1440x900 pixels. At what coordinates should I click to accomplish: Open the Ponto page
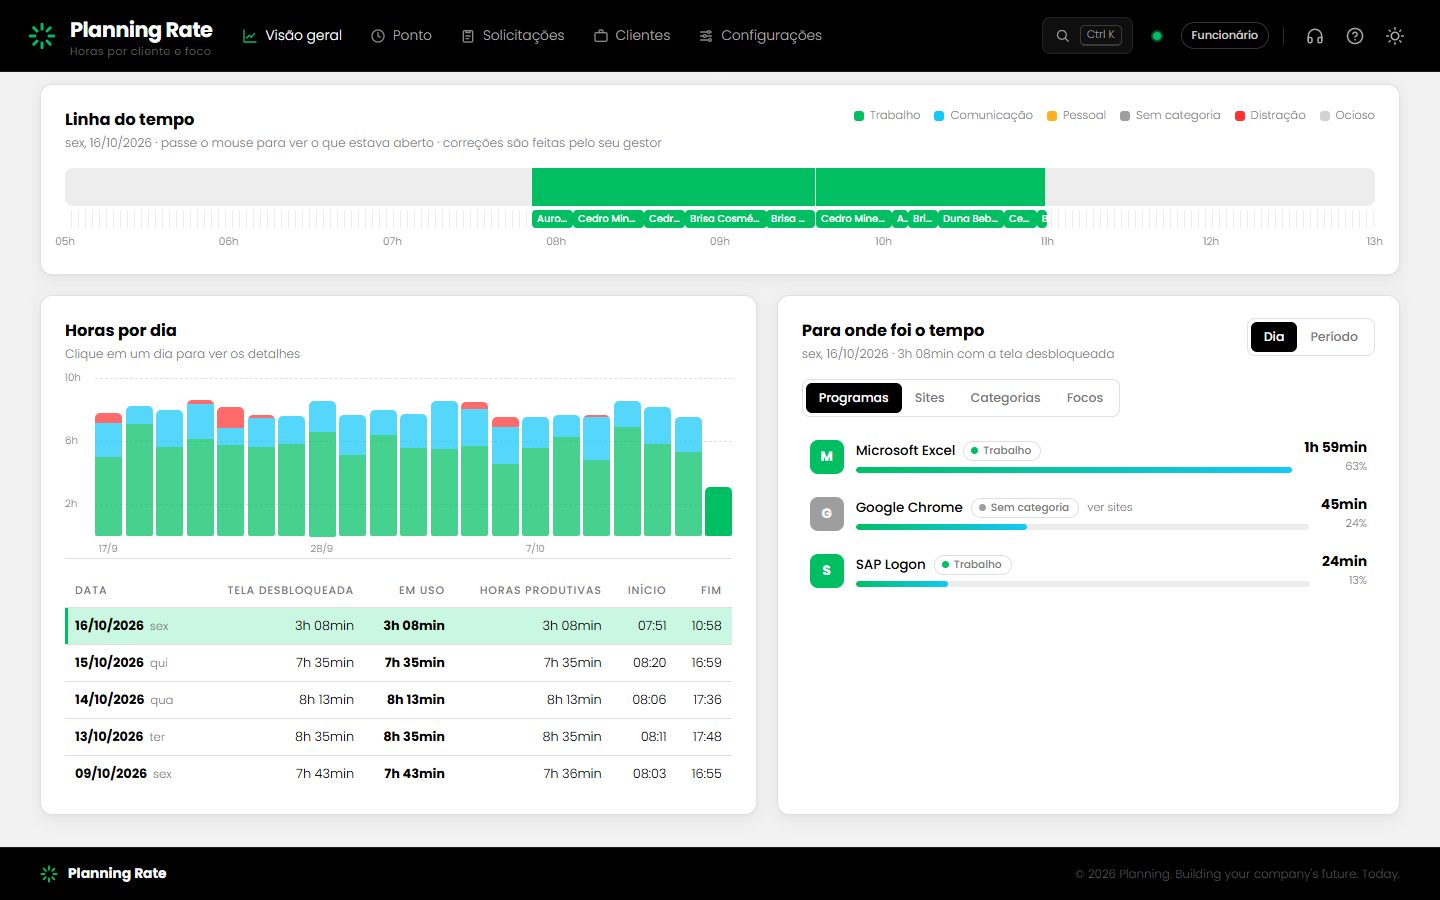[401, 36]
